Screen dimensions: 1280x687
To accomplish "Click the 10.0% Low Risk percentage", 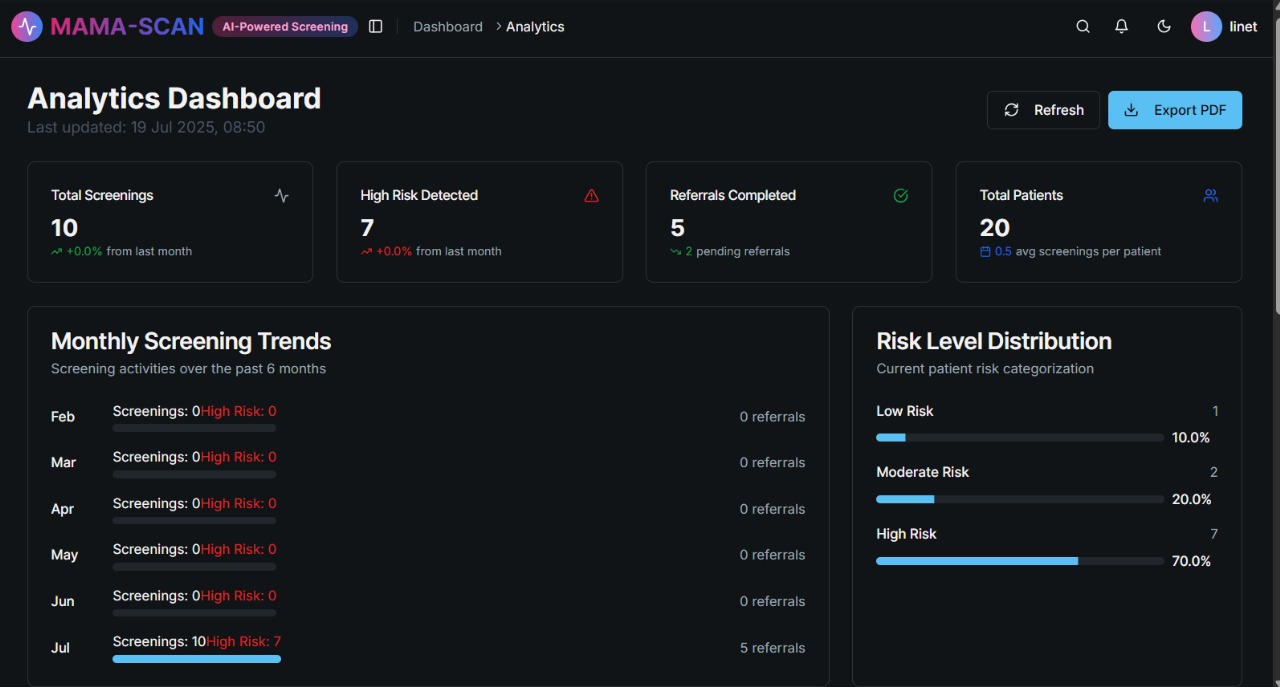I will coord(1191,438).
